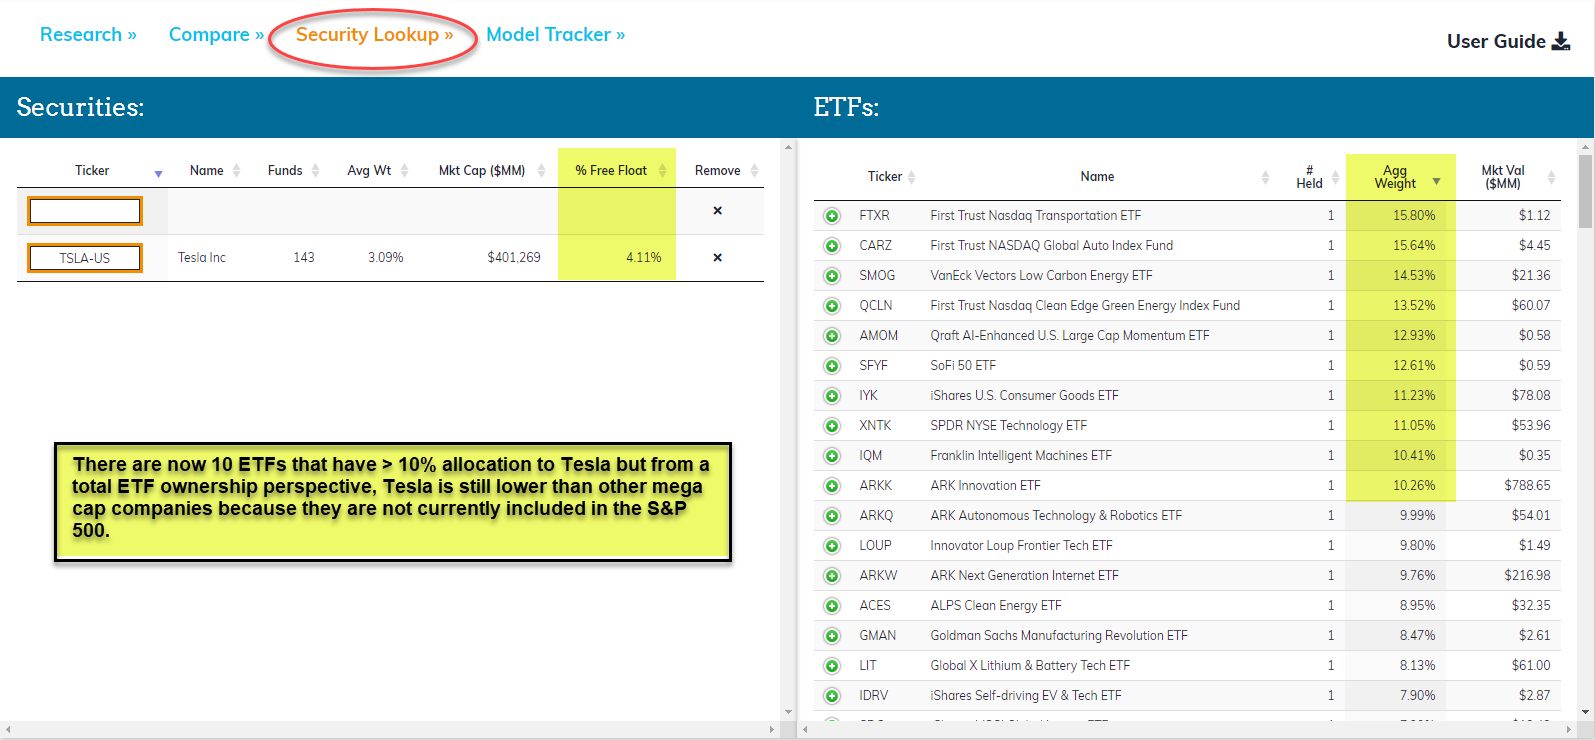Open the Model Tracker menu
This screenshot has width=1595, height=740.
(x=555, y=34)
